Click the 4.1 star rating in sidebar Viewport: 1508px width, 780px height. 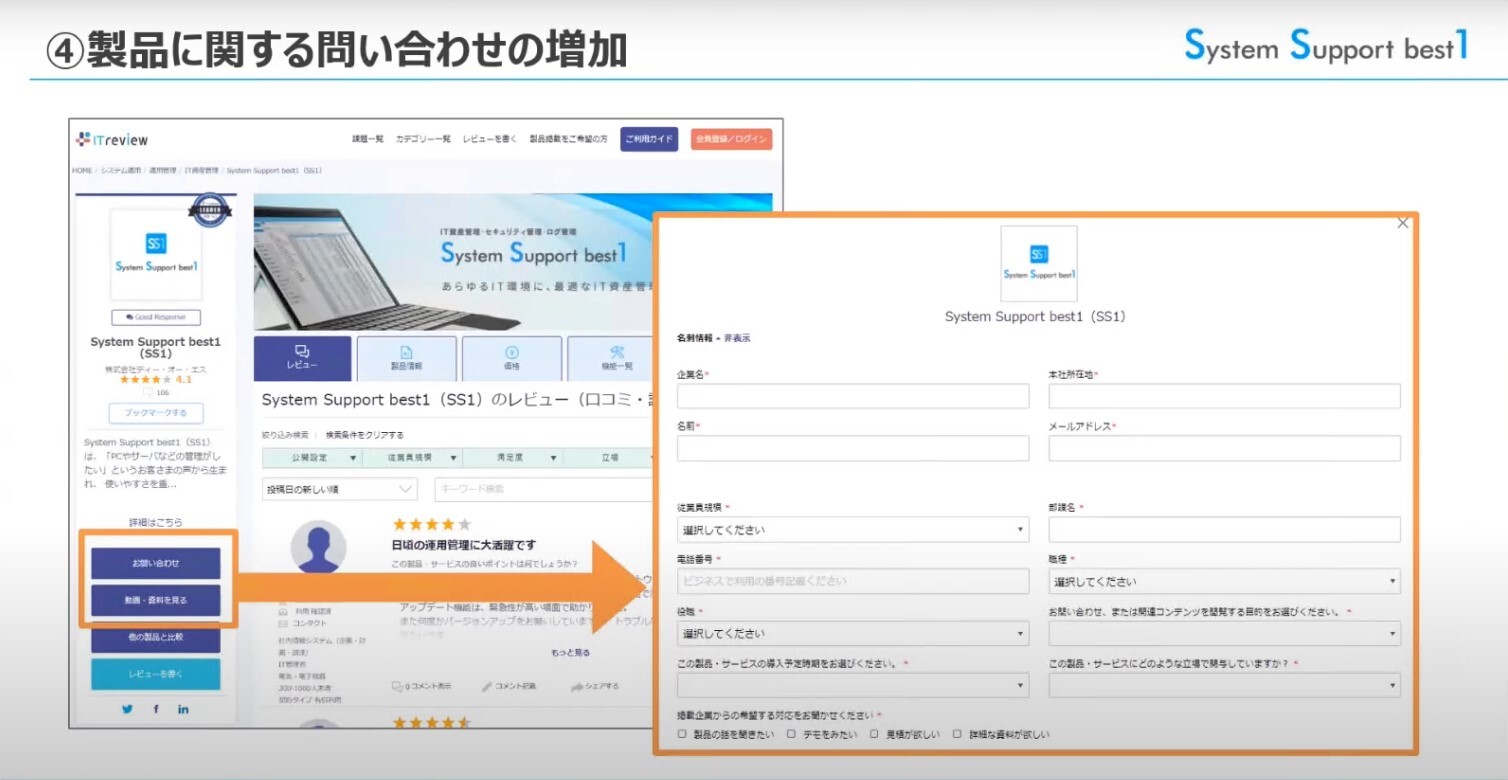(x=156, y=380)
